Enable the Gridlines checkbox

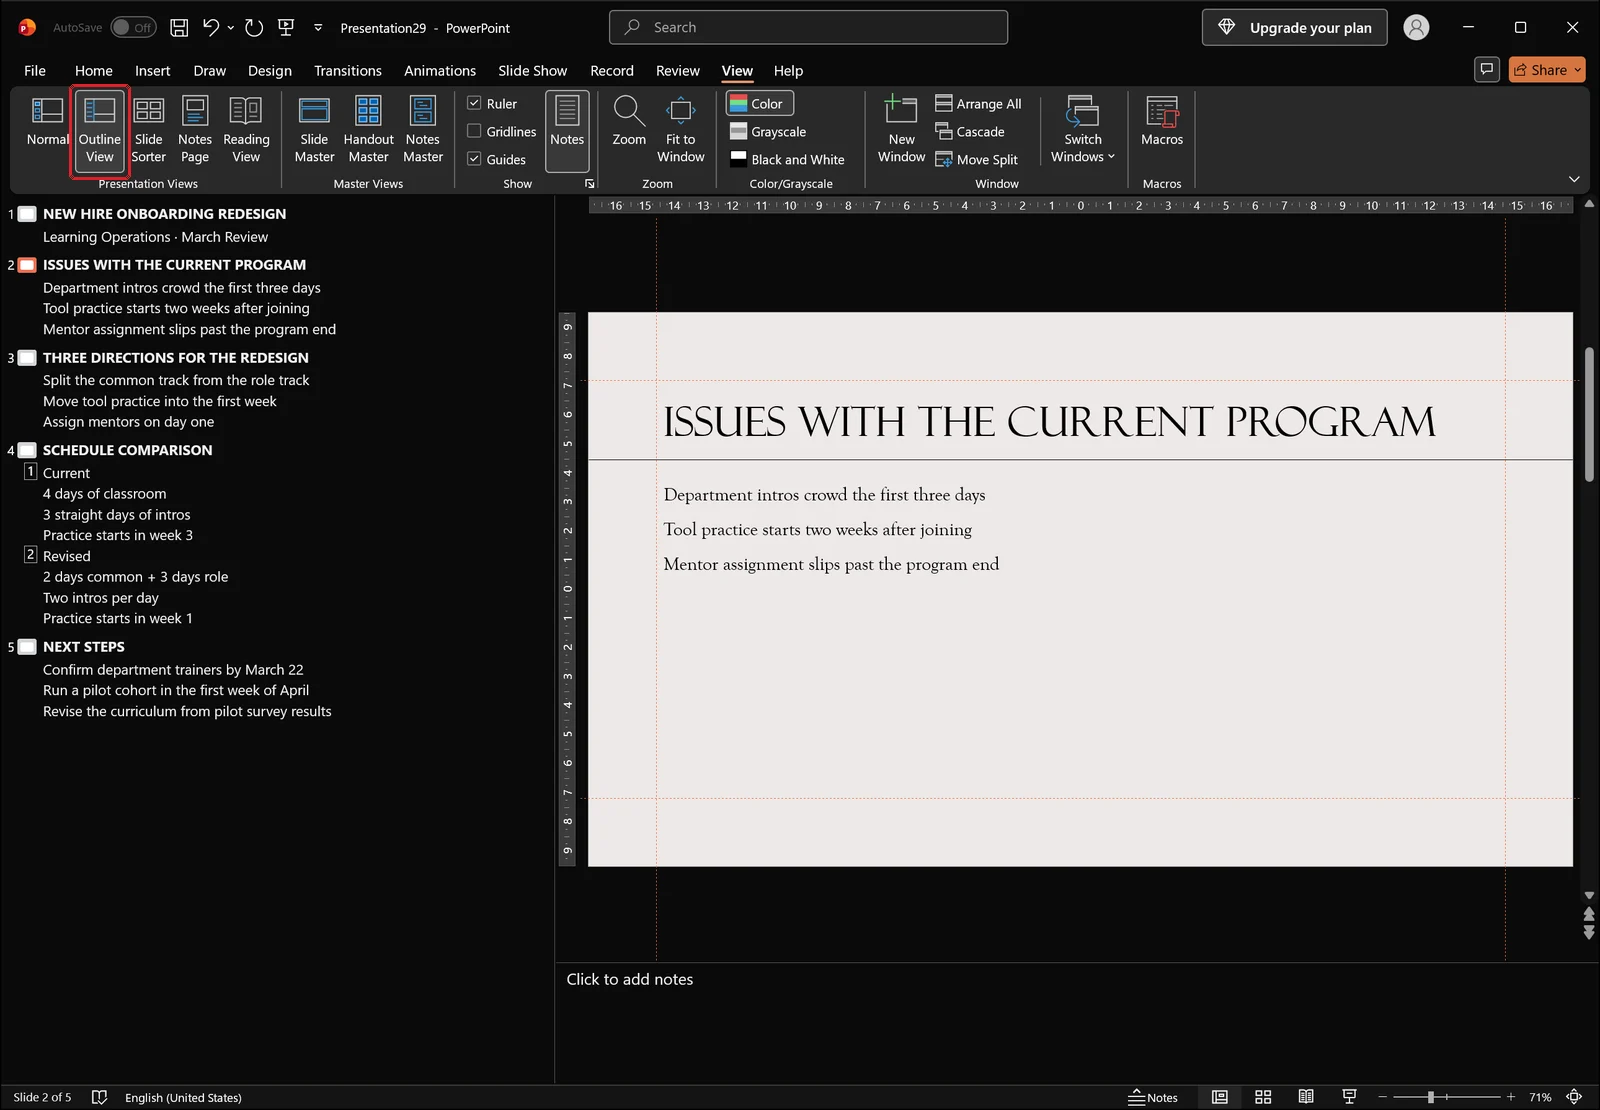click(474, 131)
